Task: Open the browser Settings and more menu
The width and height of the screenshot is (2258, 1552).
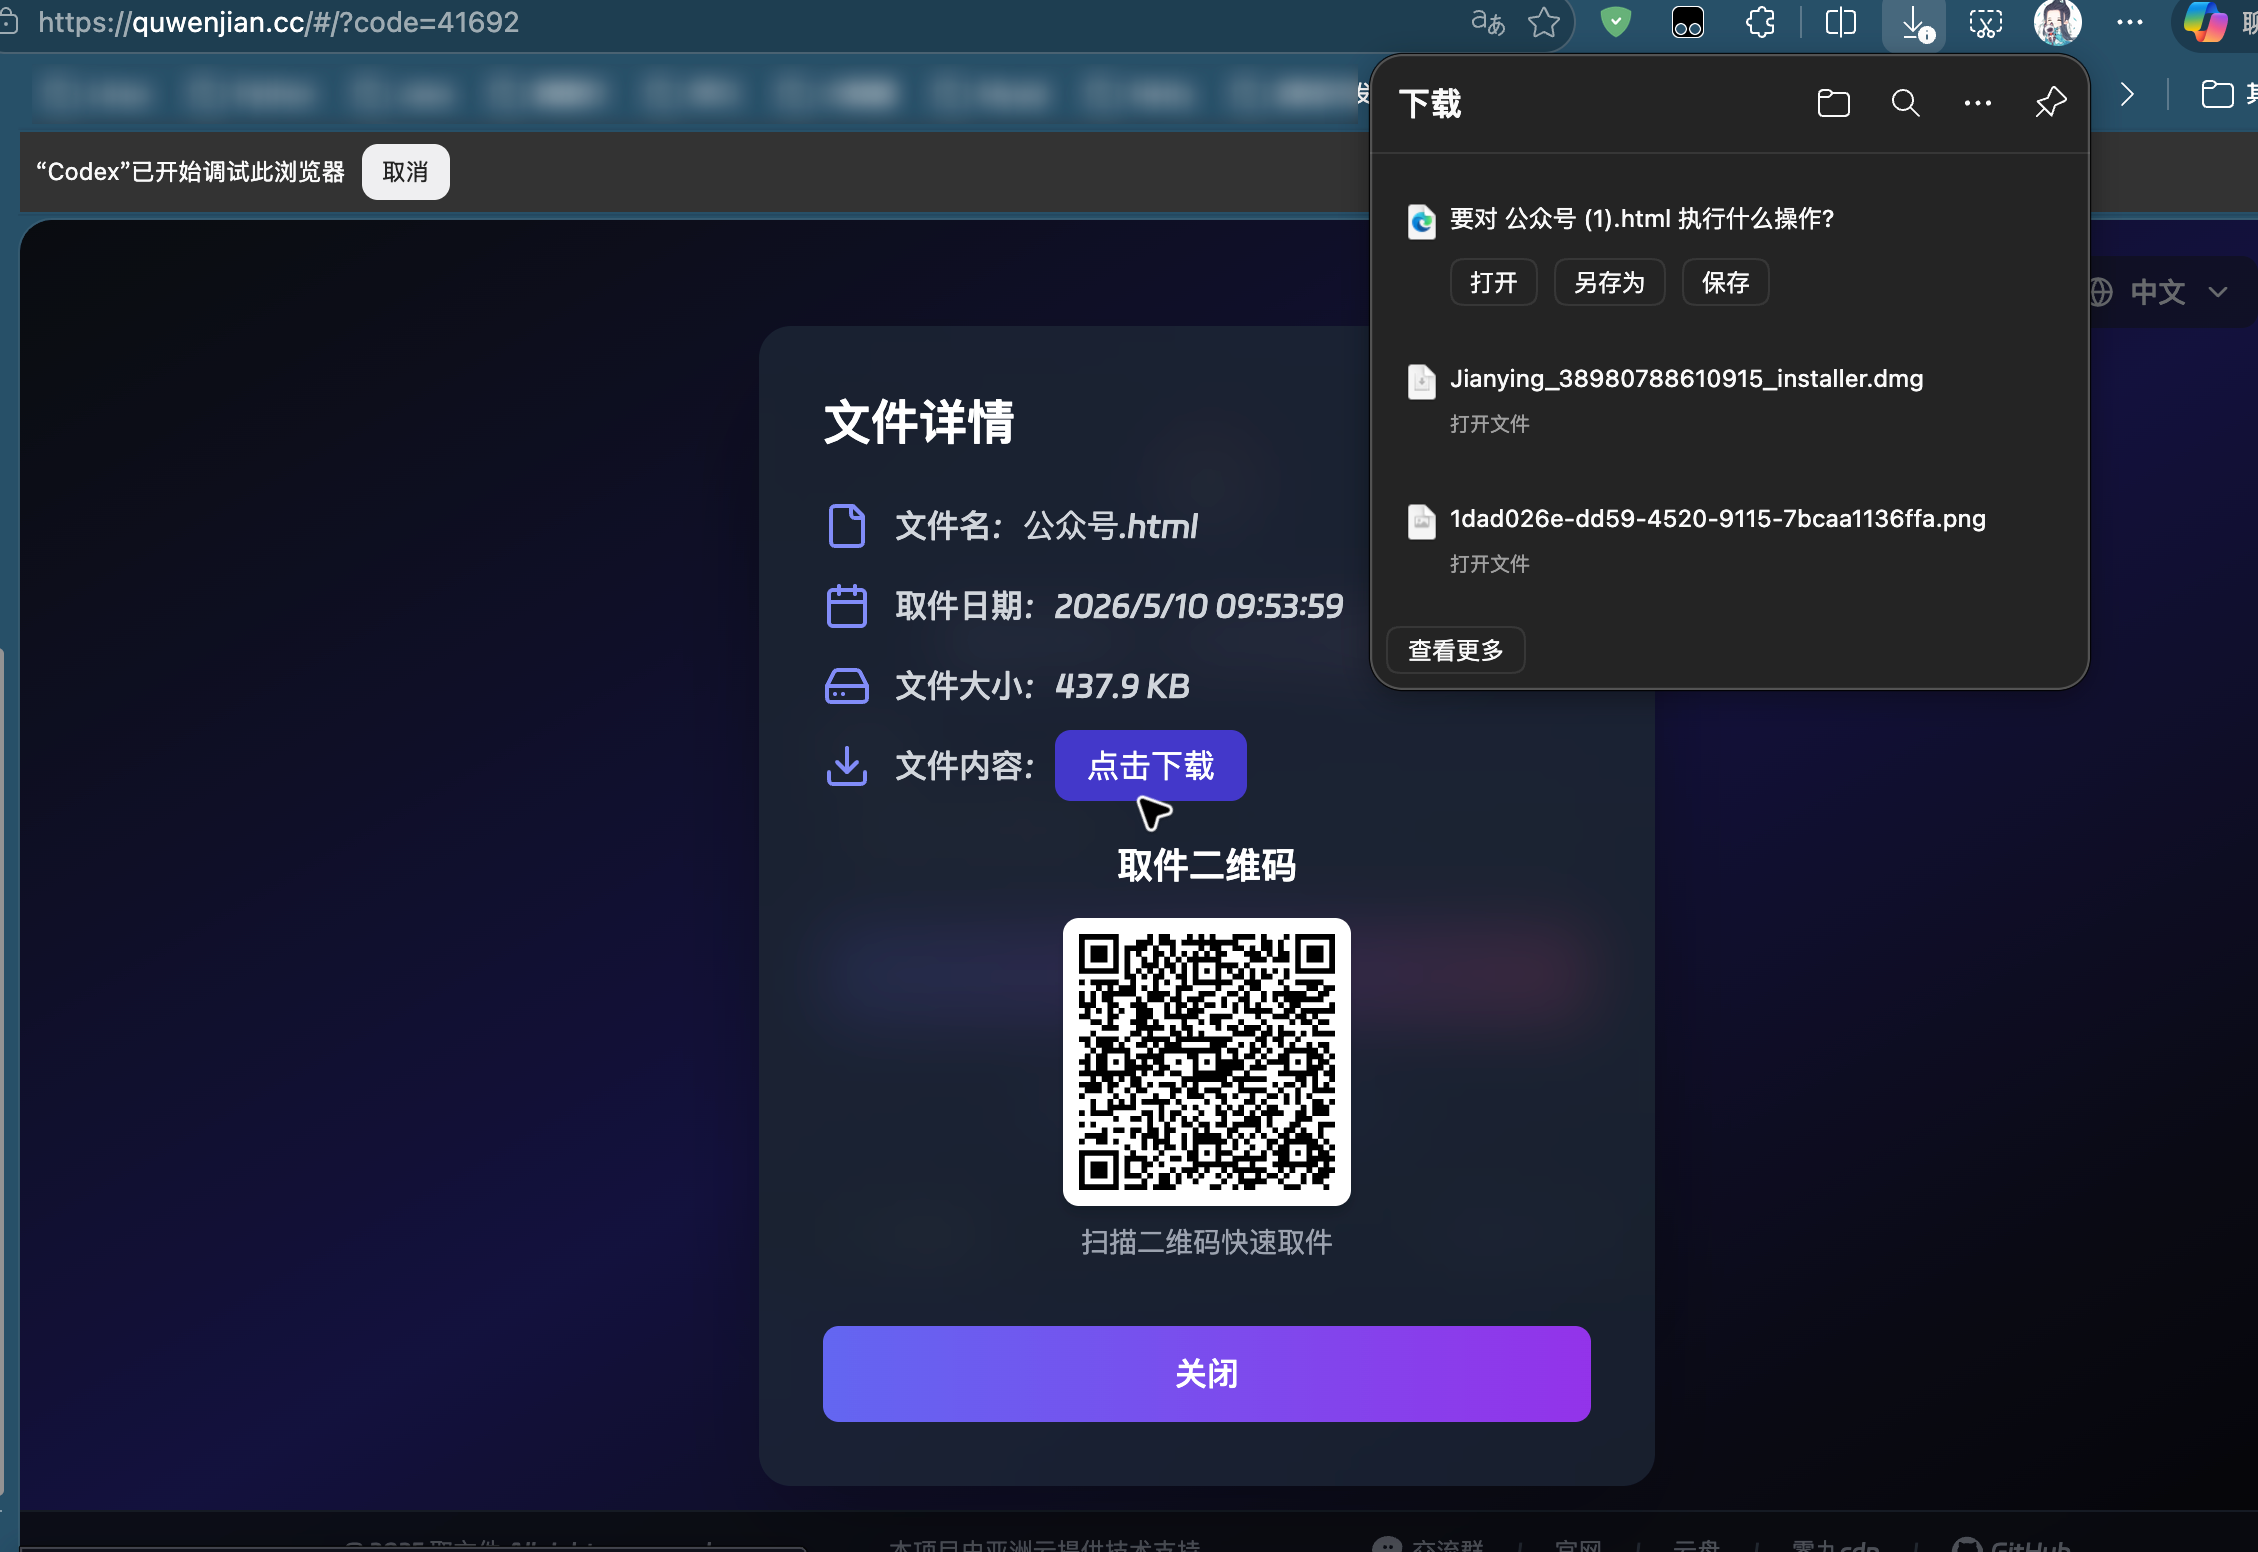Action: [2130, 22]
